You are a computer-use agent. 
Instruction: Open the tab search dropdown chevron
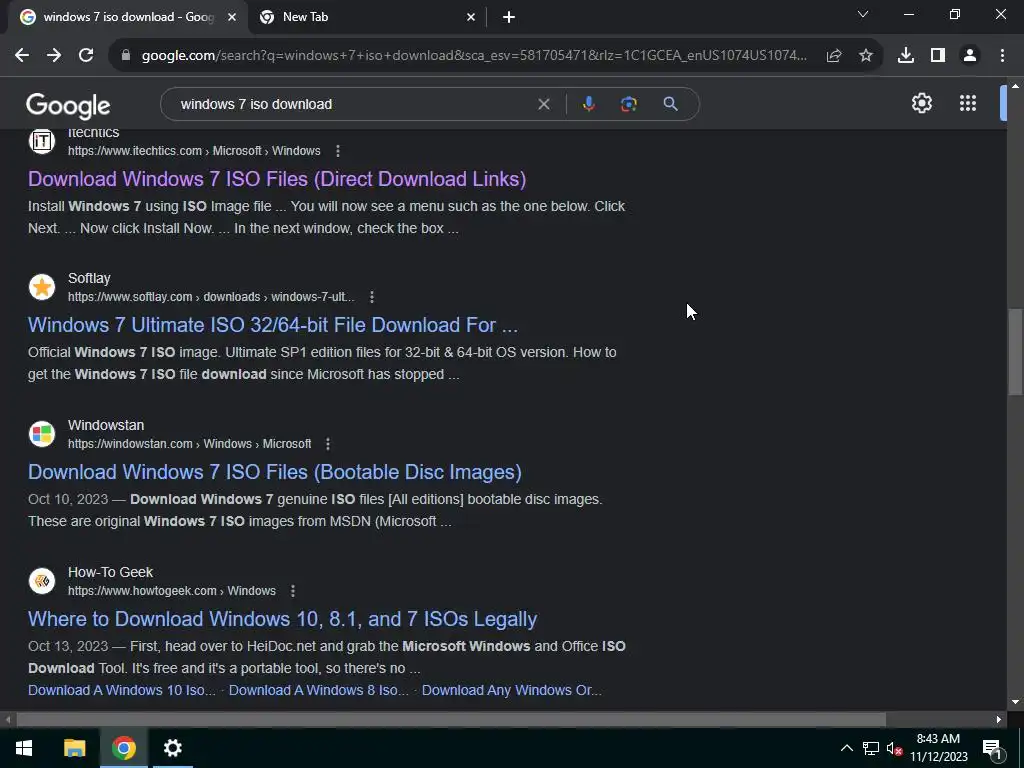tap(863, 14)
